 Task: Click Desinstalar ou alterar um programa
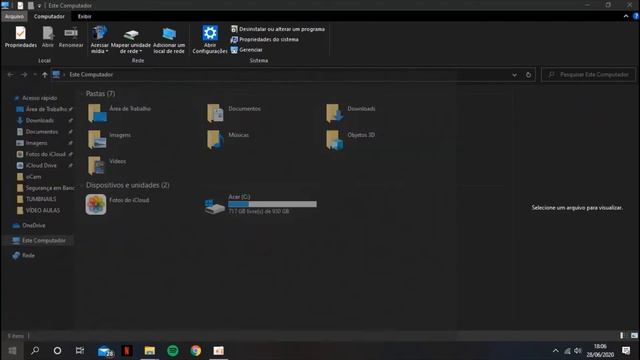tap(278, 29)
